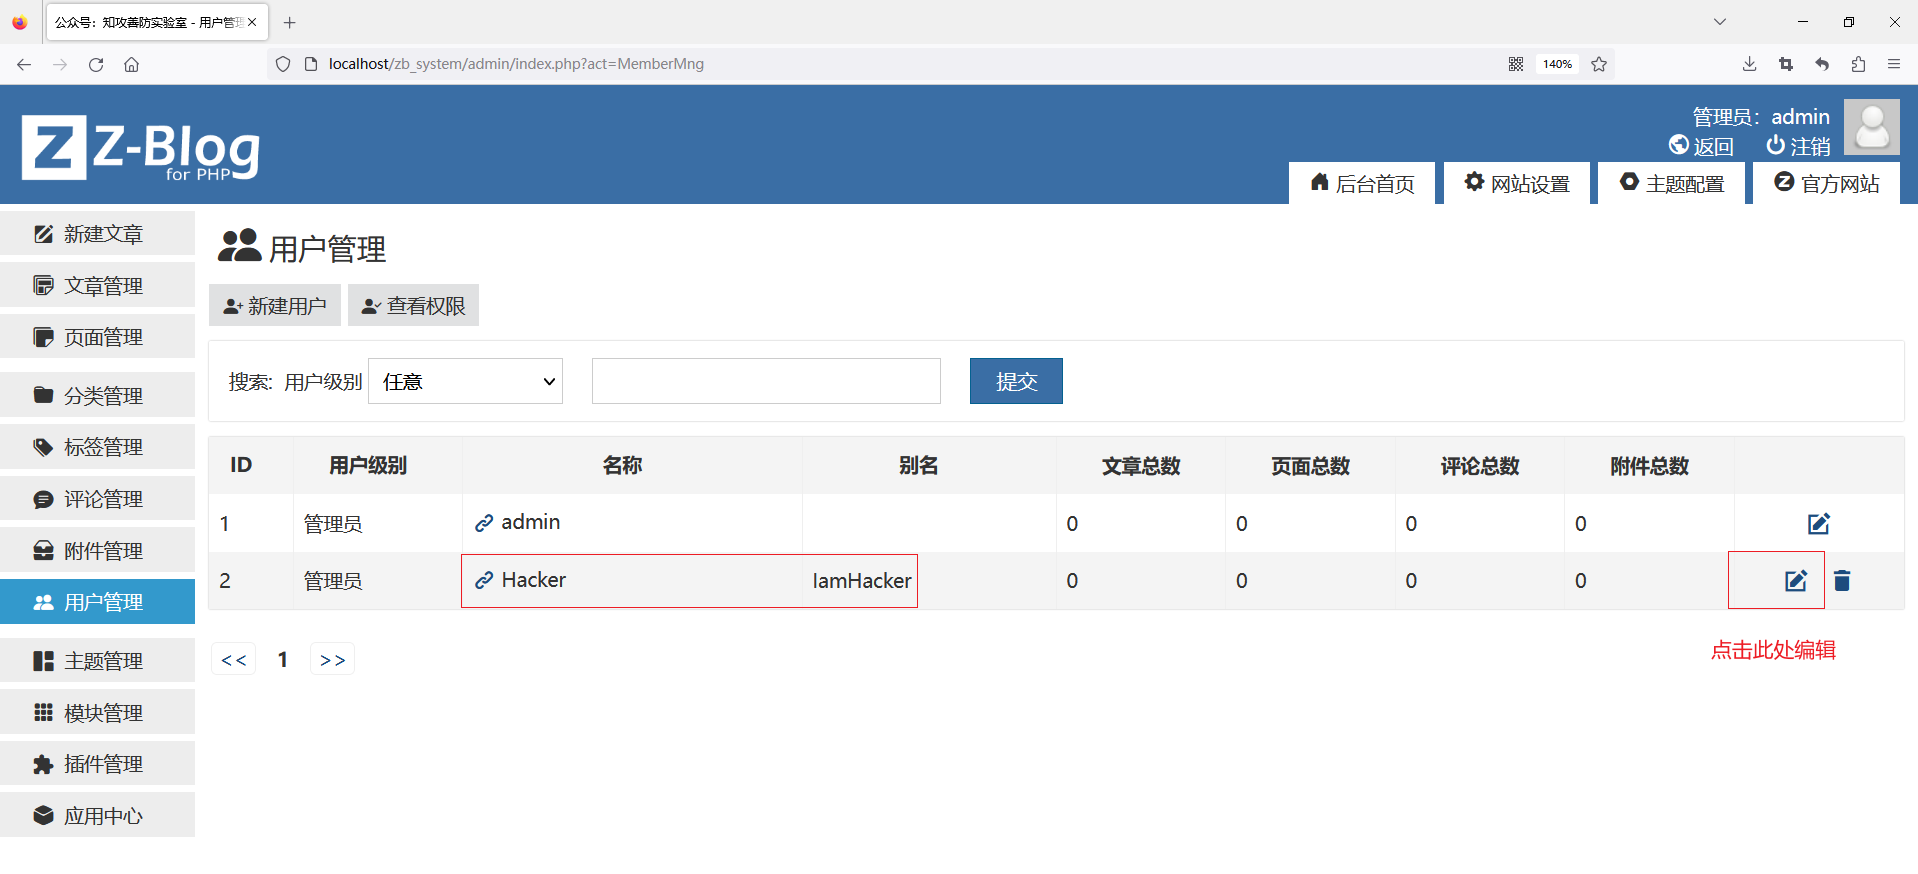Edit the Hacker user via pencil icon
Image resolution: width=1918 pixels, height=874 pixels.
[1796, 581]
